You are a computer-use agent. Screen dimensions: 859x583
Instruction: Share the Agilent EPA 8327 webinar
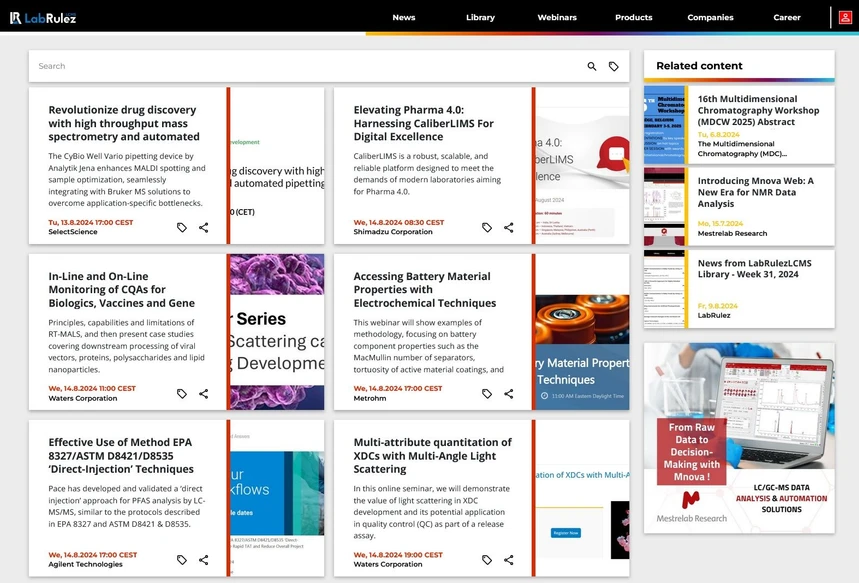[204, 560]
